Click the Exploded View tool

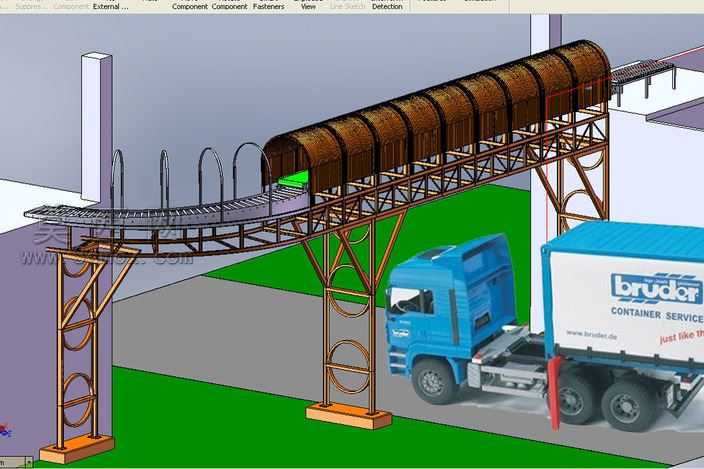point(308,5)
